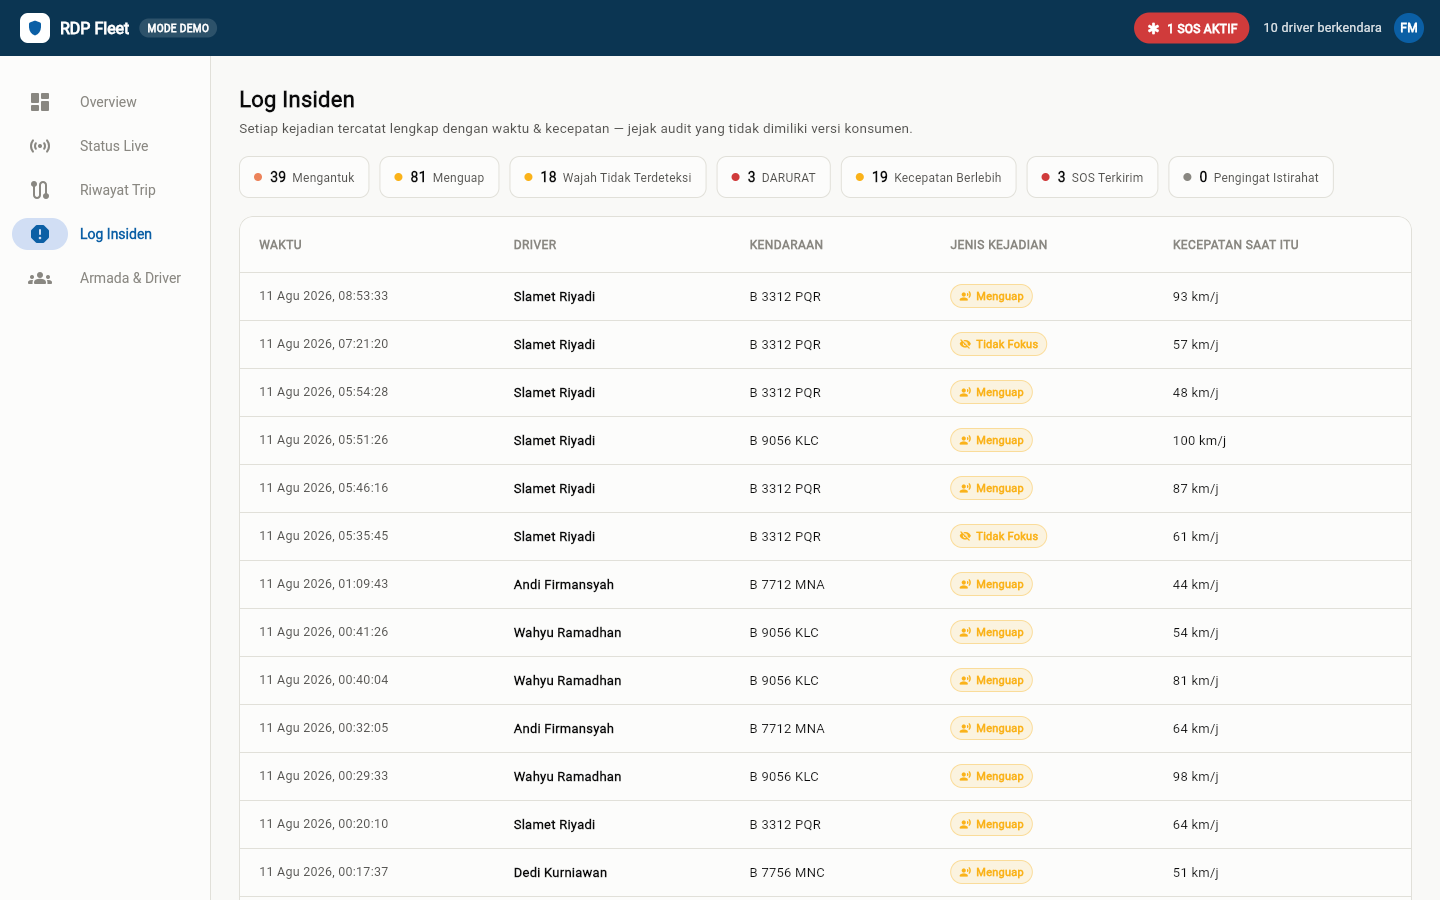Filter by 0 Pengingat Istirahat chip
This screenshot has width=1440, height=900.
click(1251, 177)
